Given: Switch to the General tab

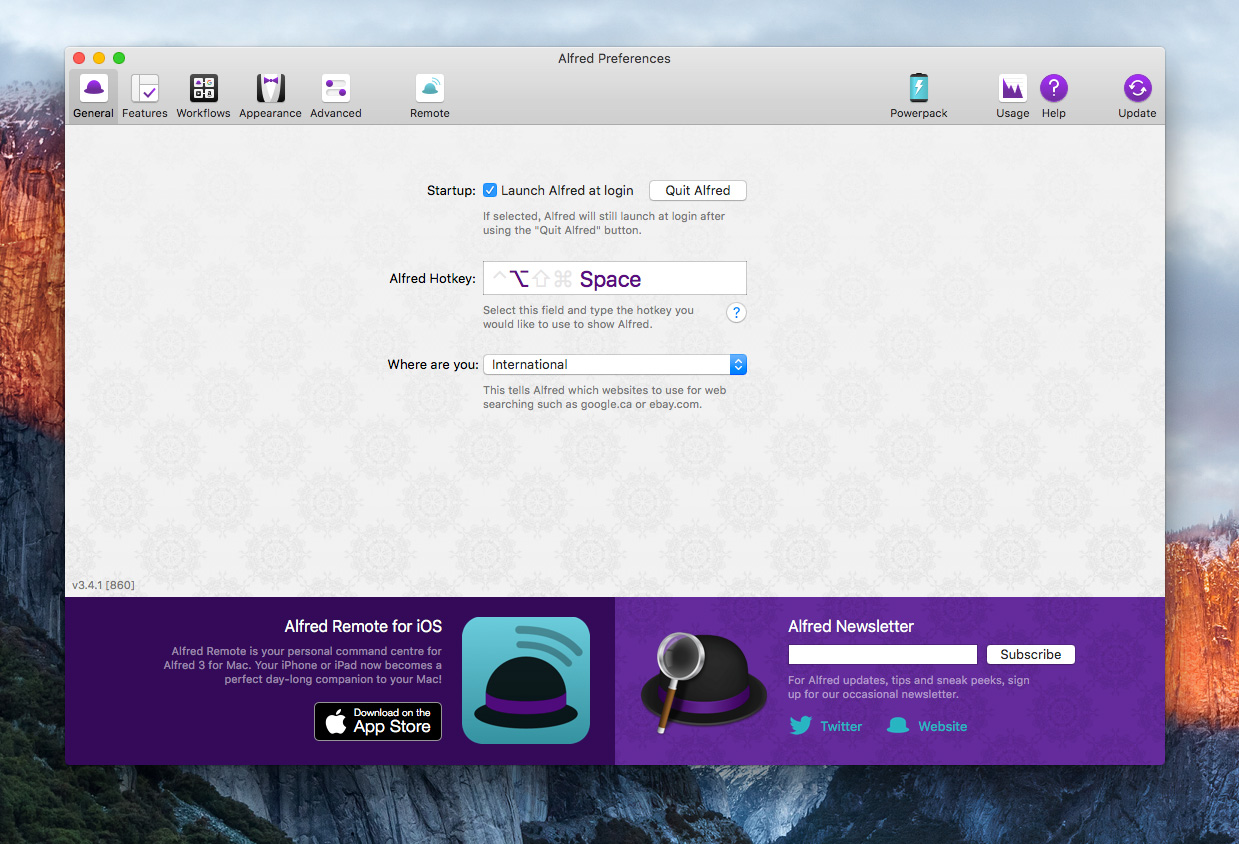Looking at the screenshot, I should click(x=93, y=95).
